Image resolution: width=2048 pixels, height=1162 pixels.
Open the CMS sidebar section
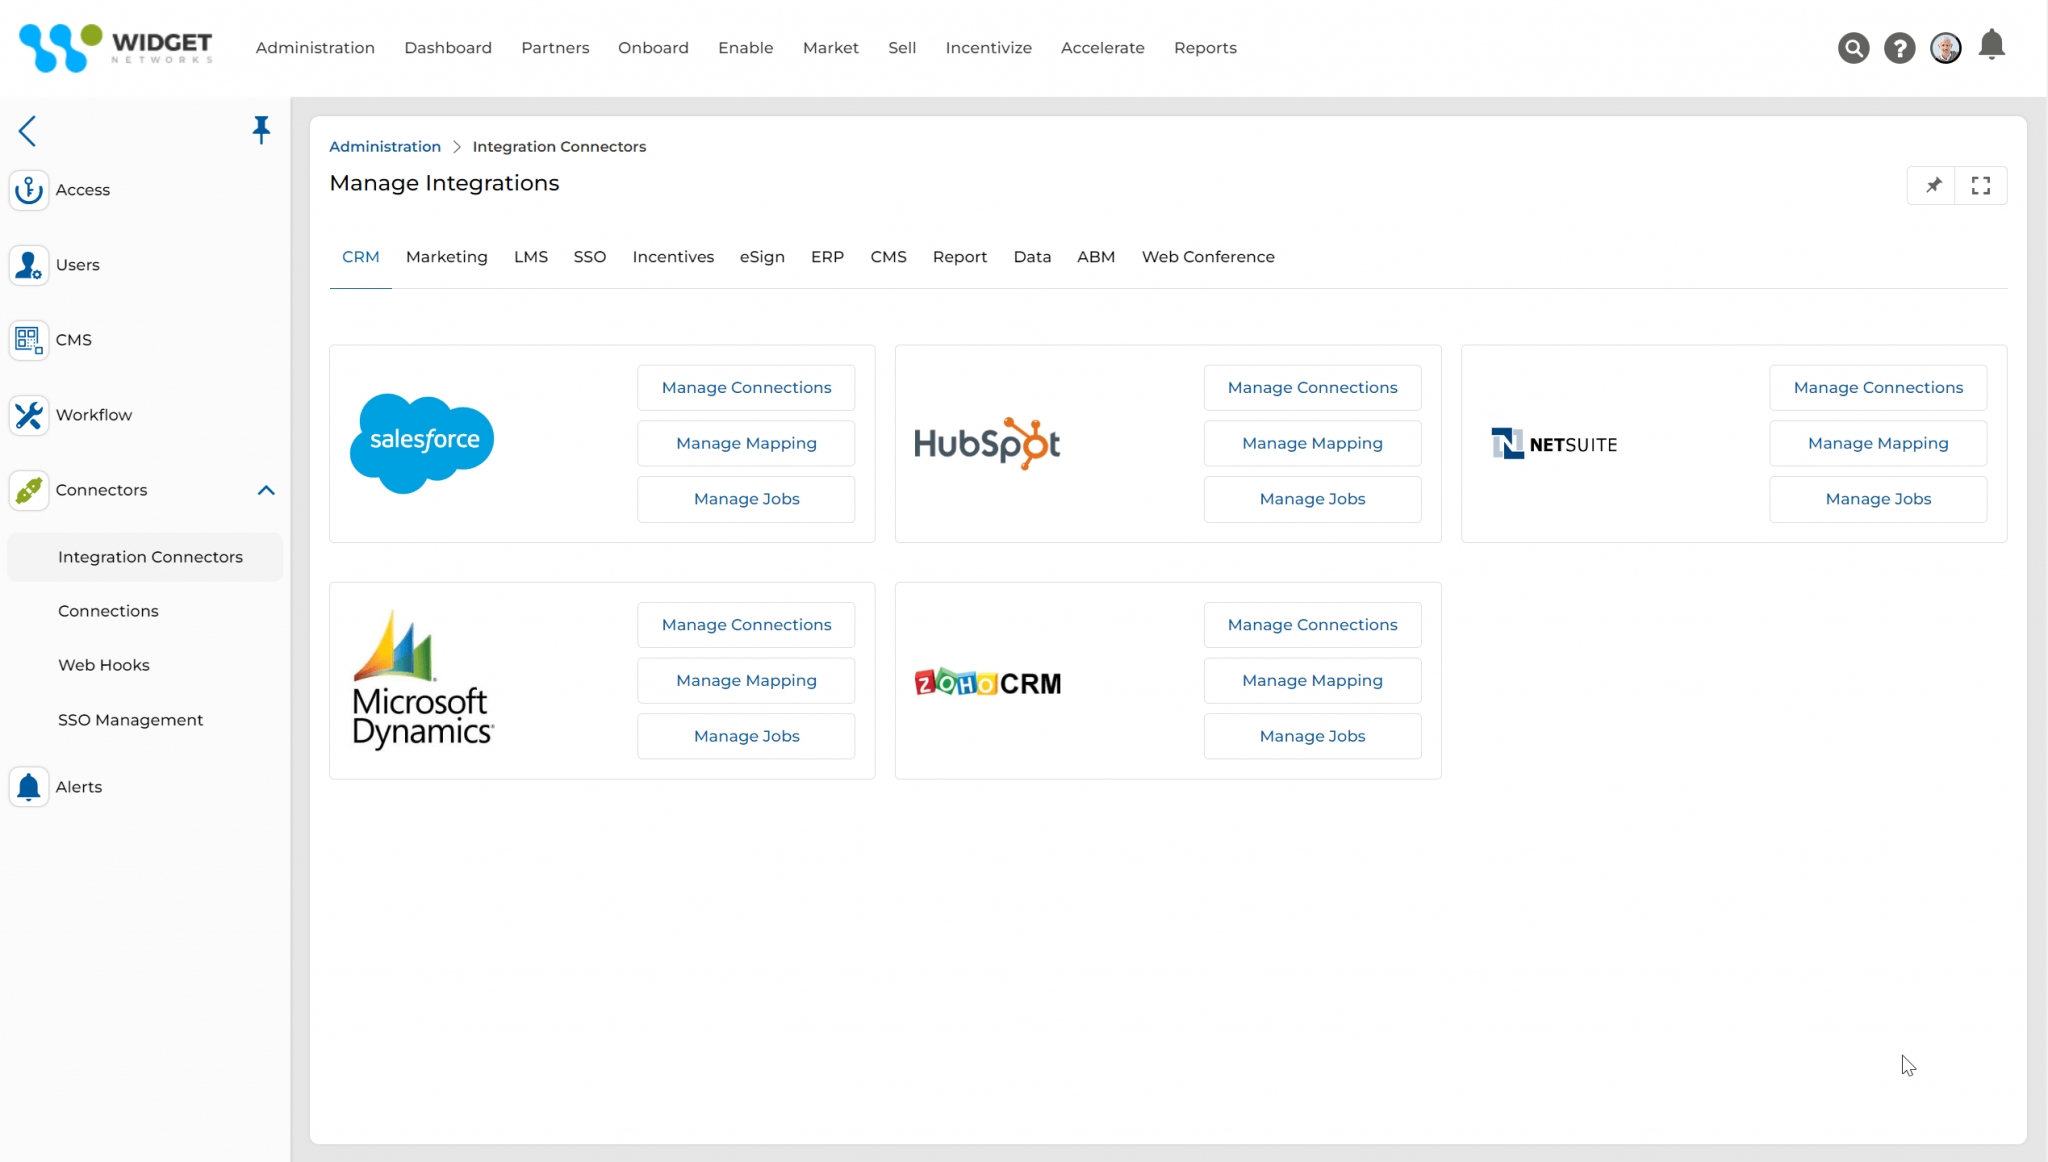pos(28,340)
